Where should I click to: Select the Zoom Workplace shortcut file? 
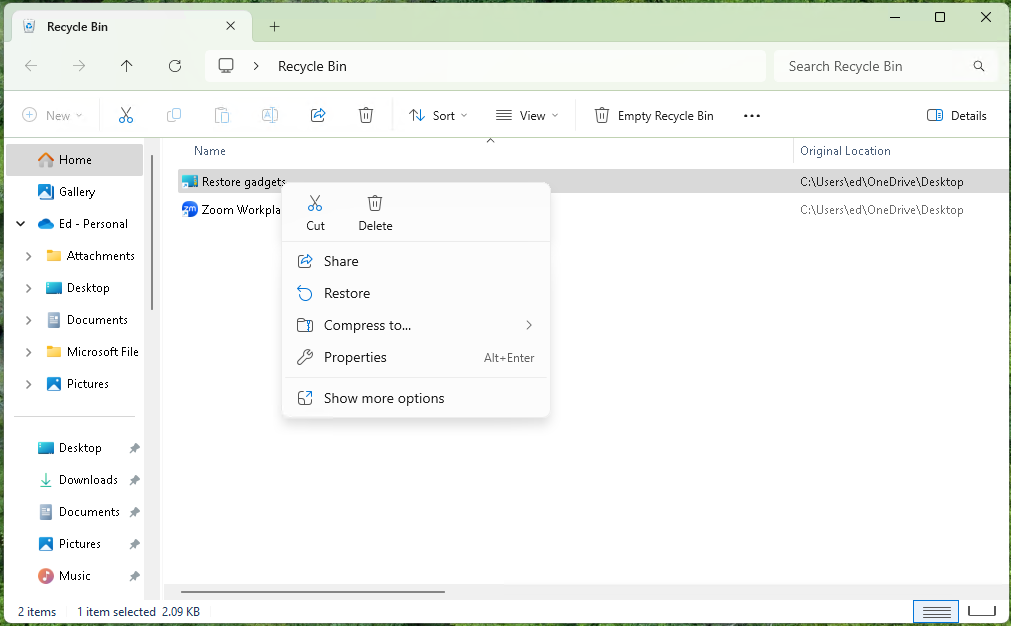tap(240, 210)
